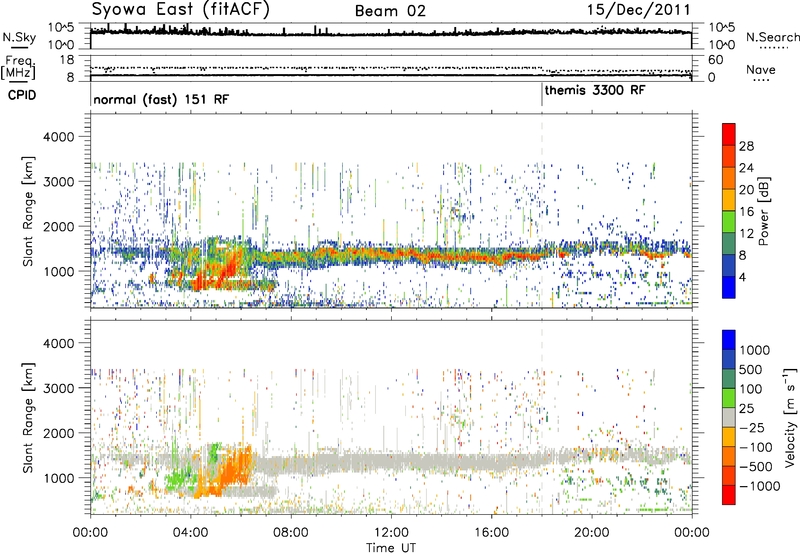Pick the Power colorbar segment between 12 and 16
Image resolution: width=800 pixels, height=554 pixels.
tap(729, 222)
